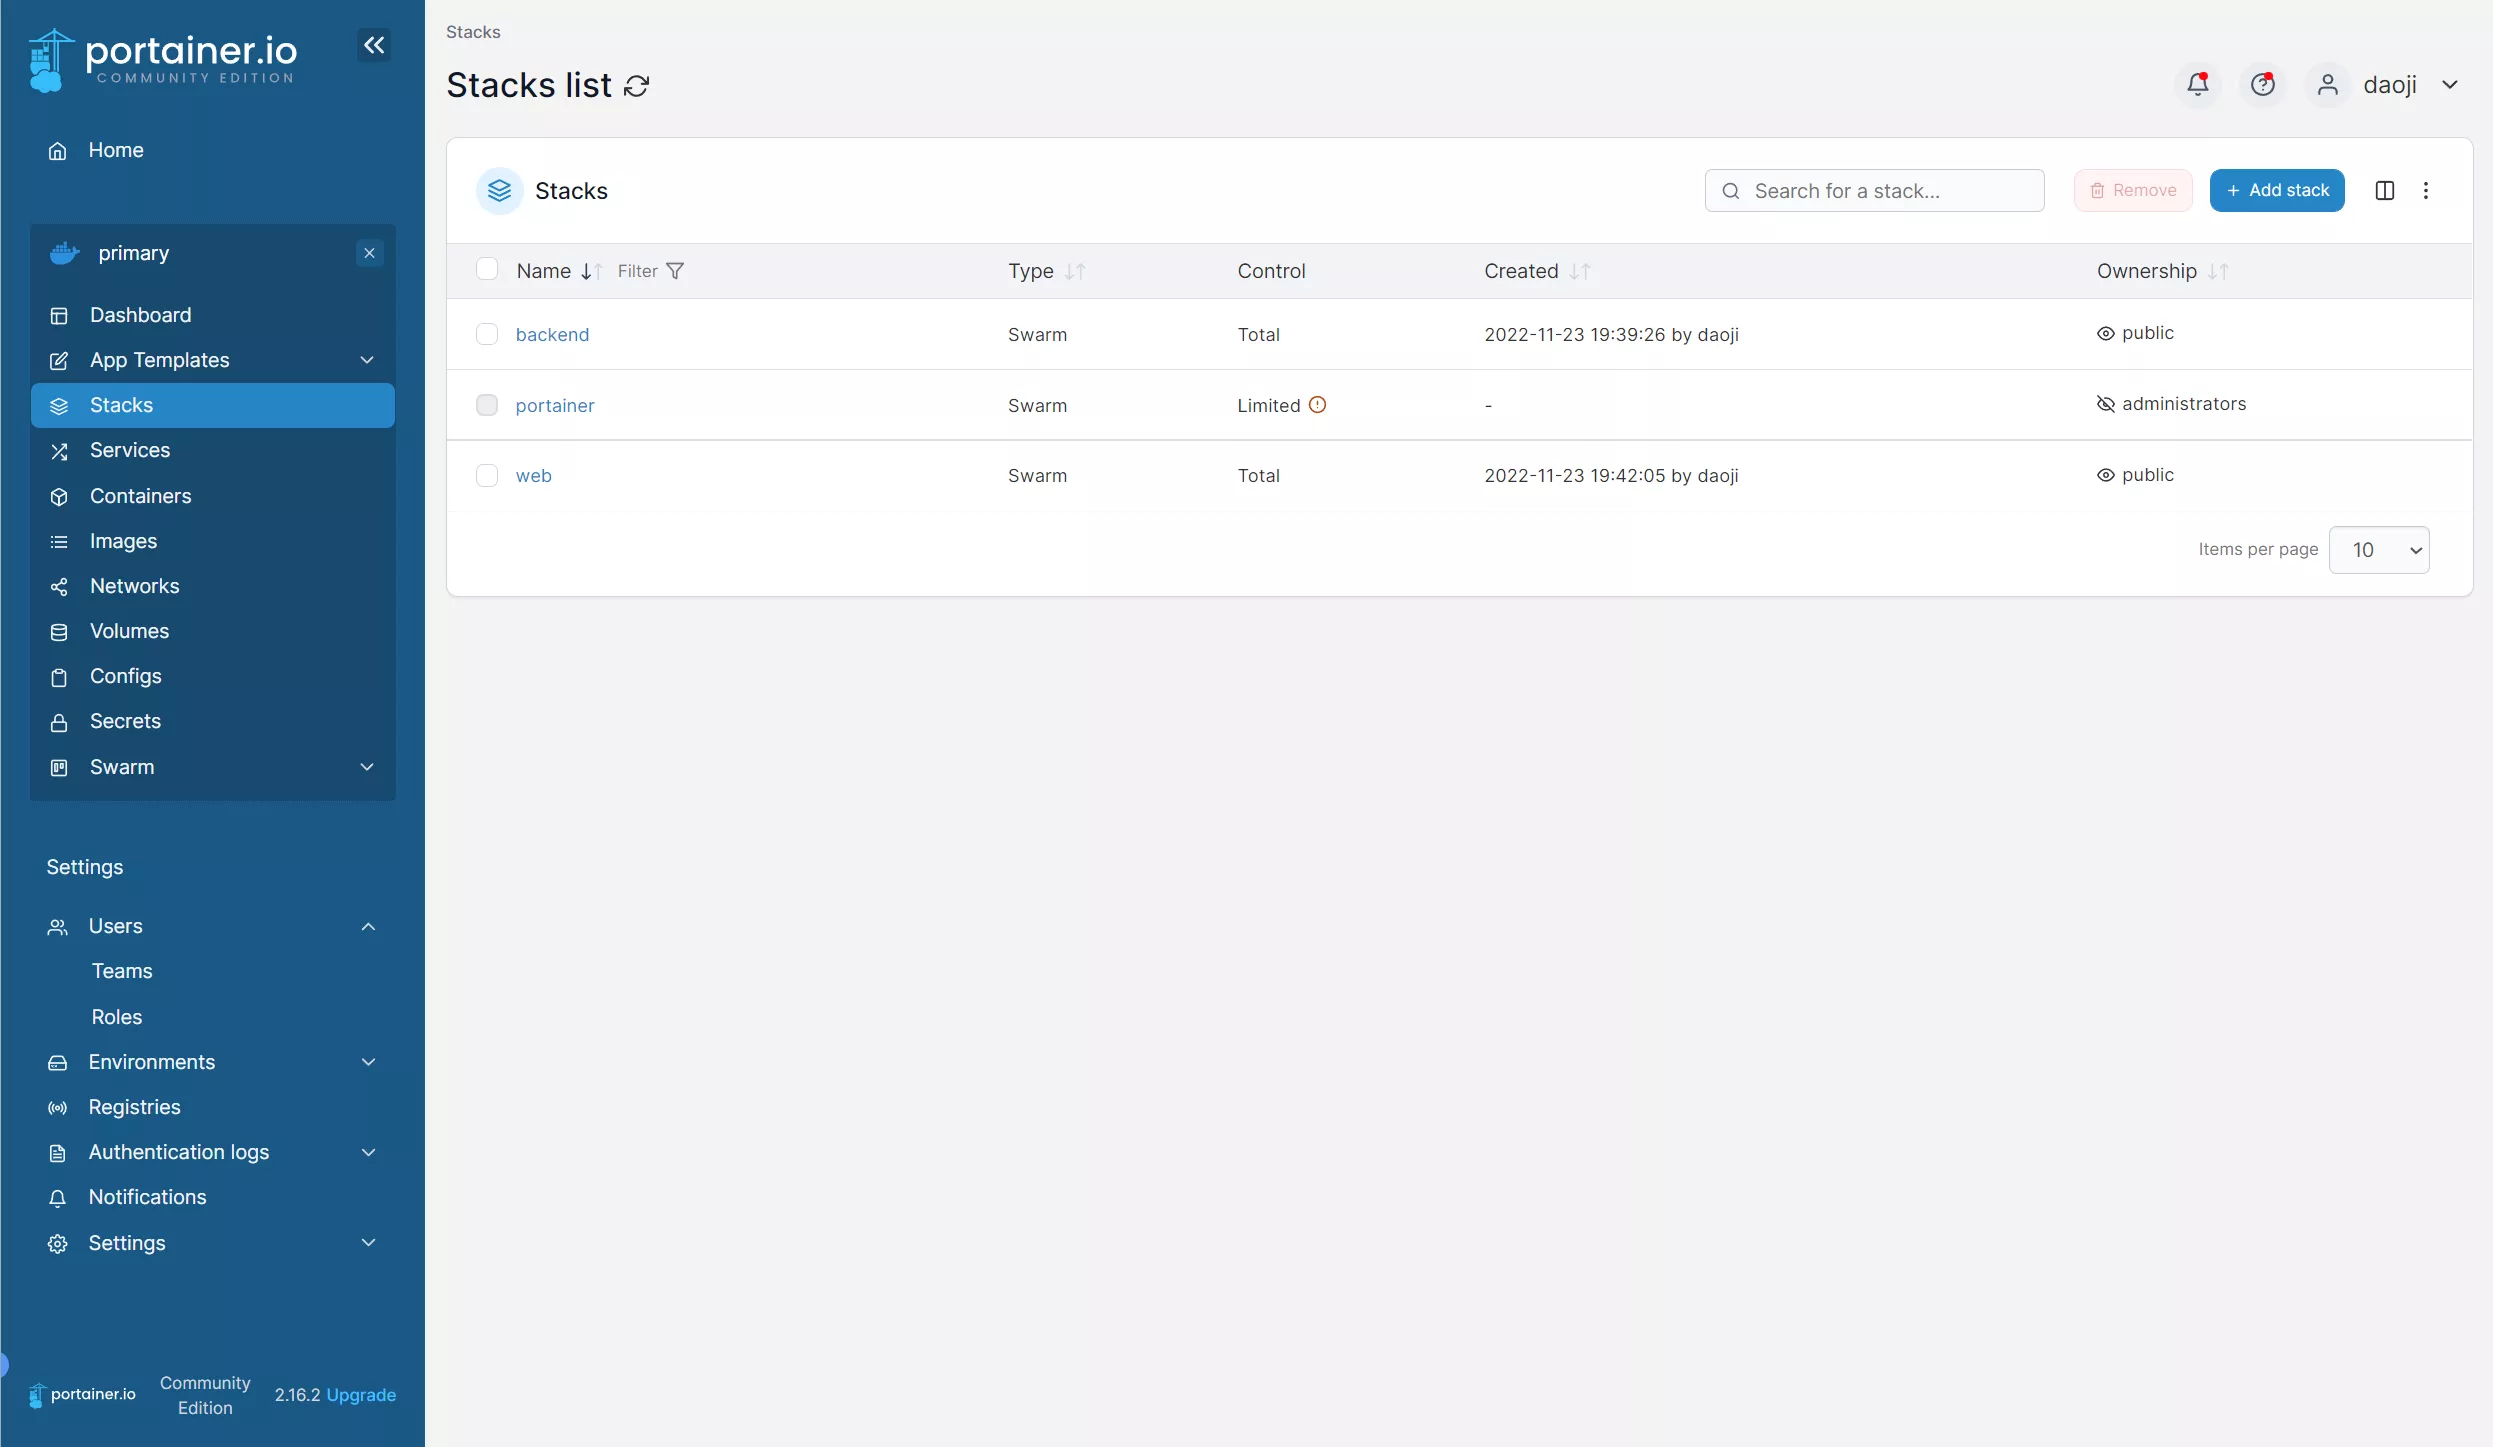Click the eye icon on web row
This screenshot has height=1447, width=2493.
click(2106, 476)
